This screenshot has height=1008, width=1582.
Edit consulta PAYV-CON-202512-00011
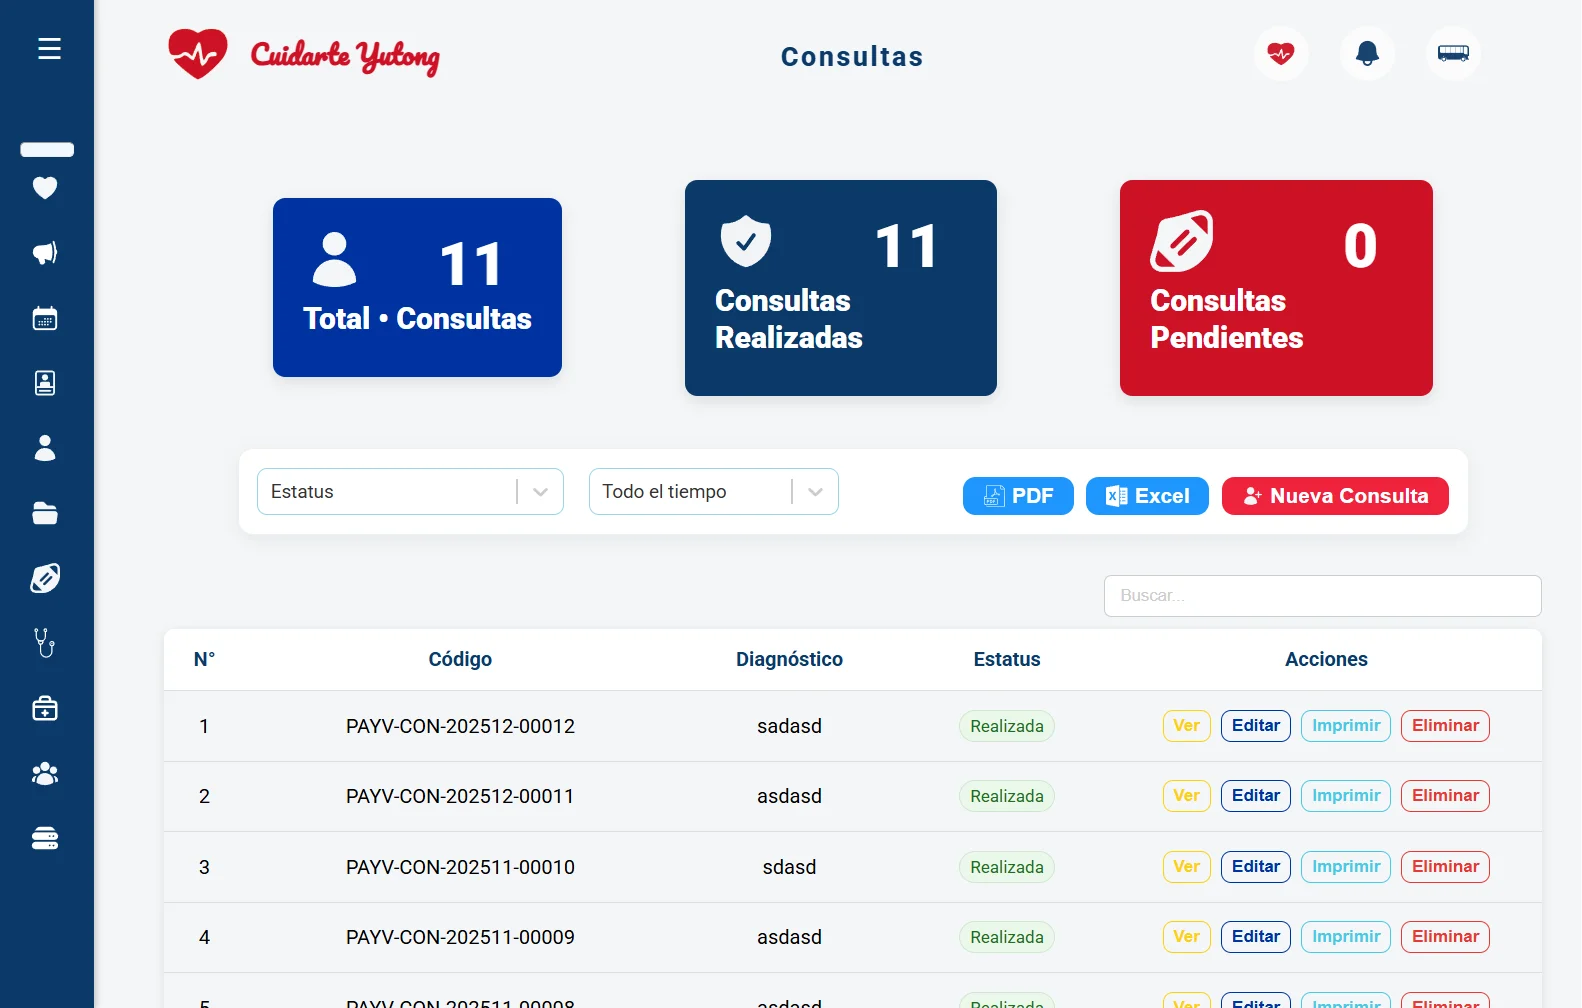pos(1256,796)
